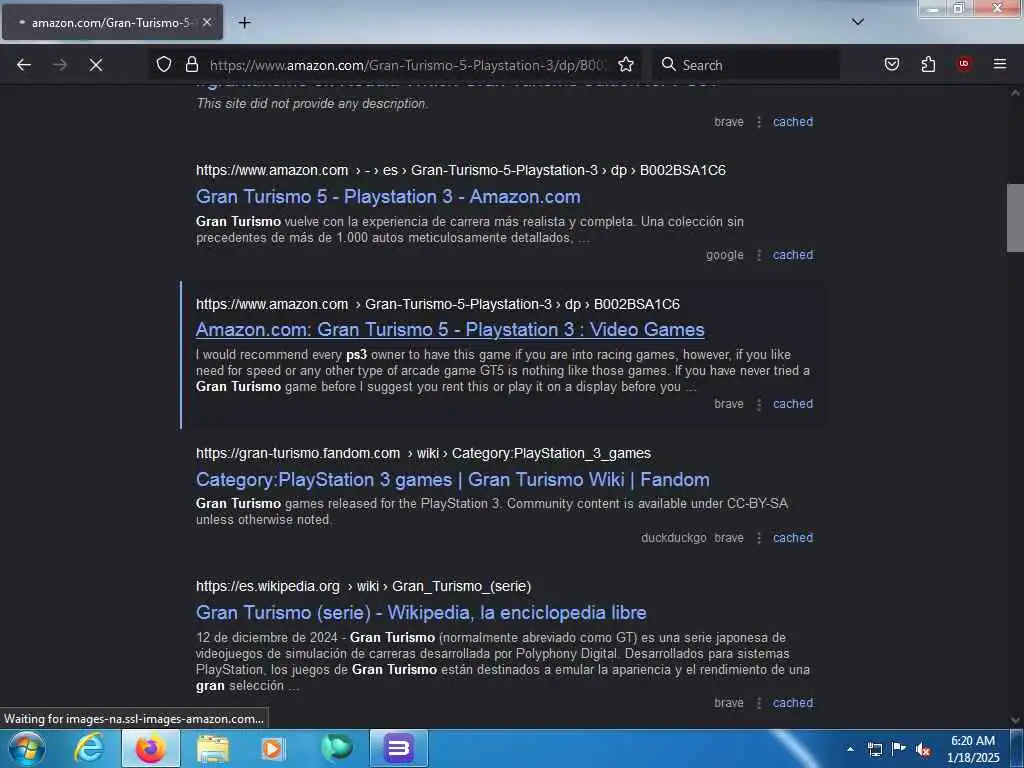This screenshot has width=1024, height=768.
Task: Click the URL text https://gran-turismo.fandom.com
Action: click(x=298, y=453)
